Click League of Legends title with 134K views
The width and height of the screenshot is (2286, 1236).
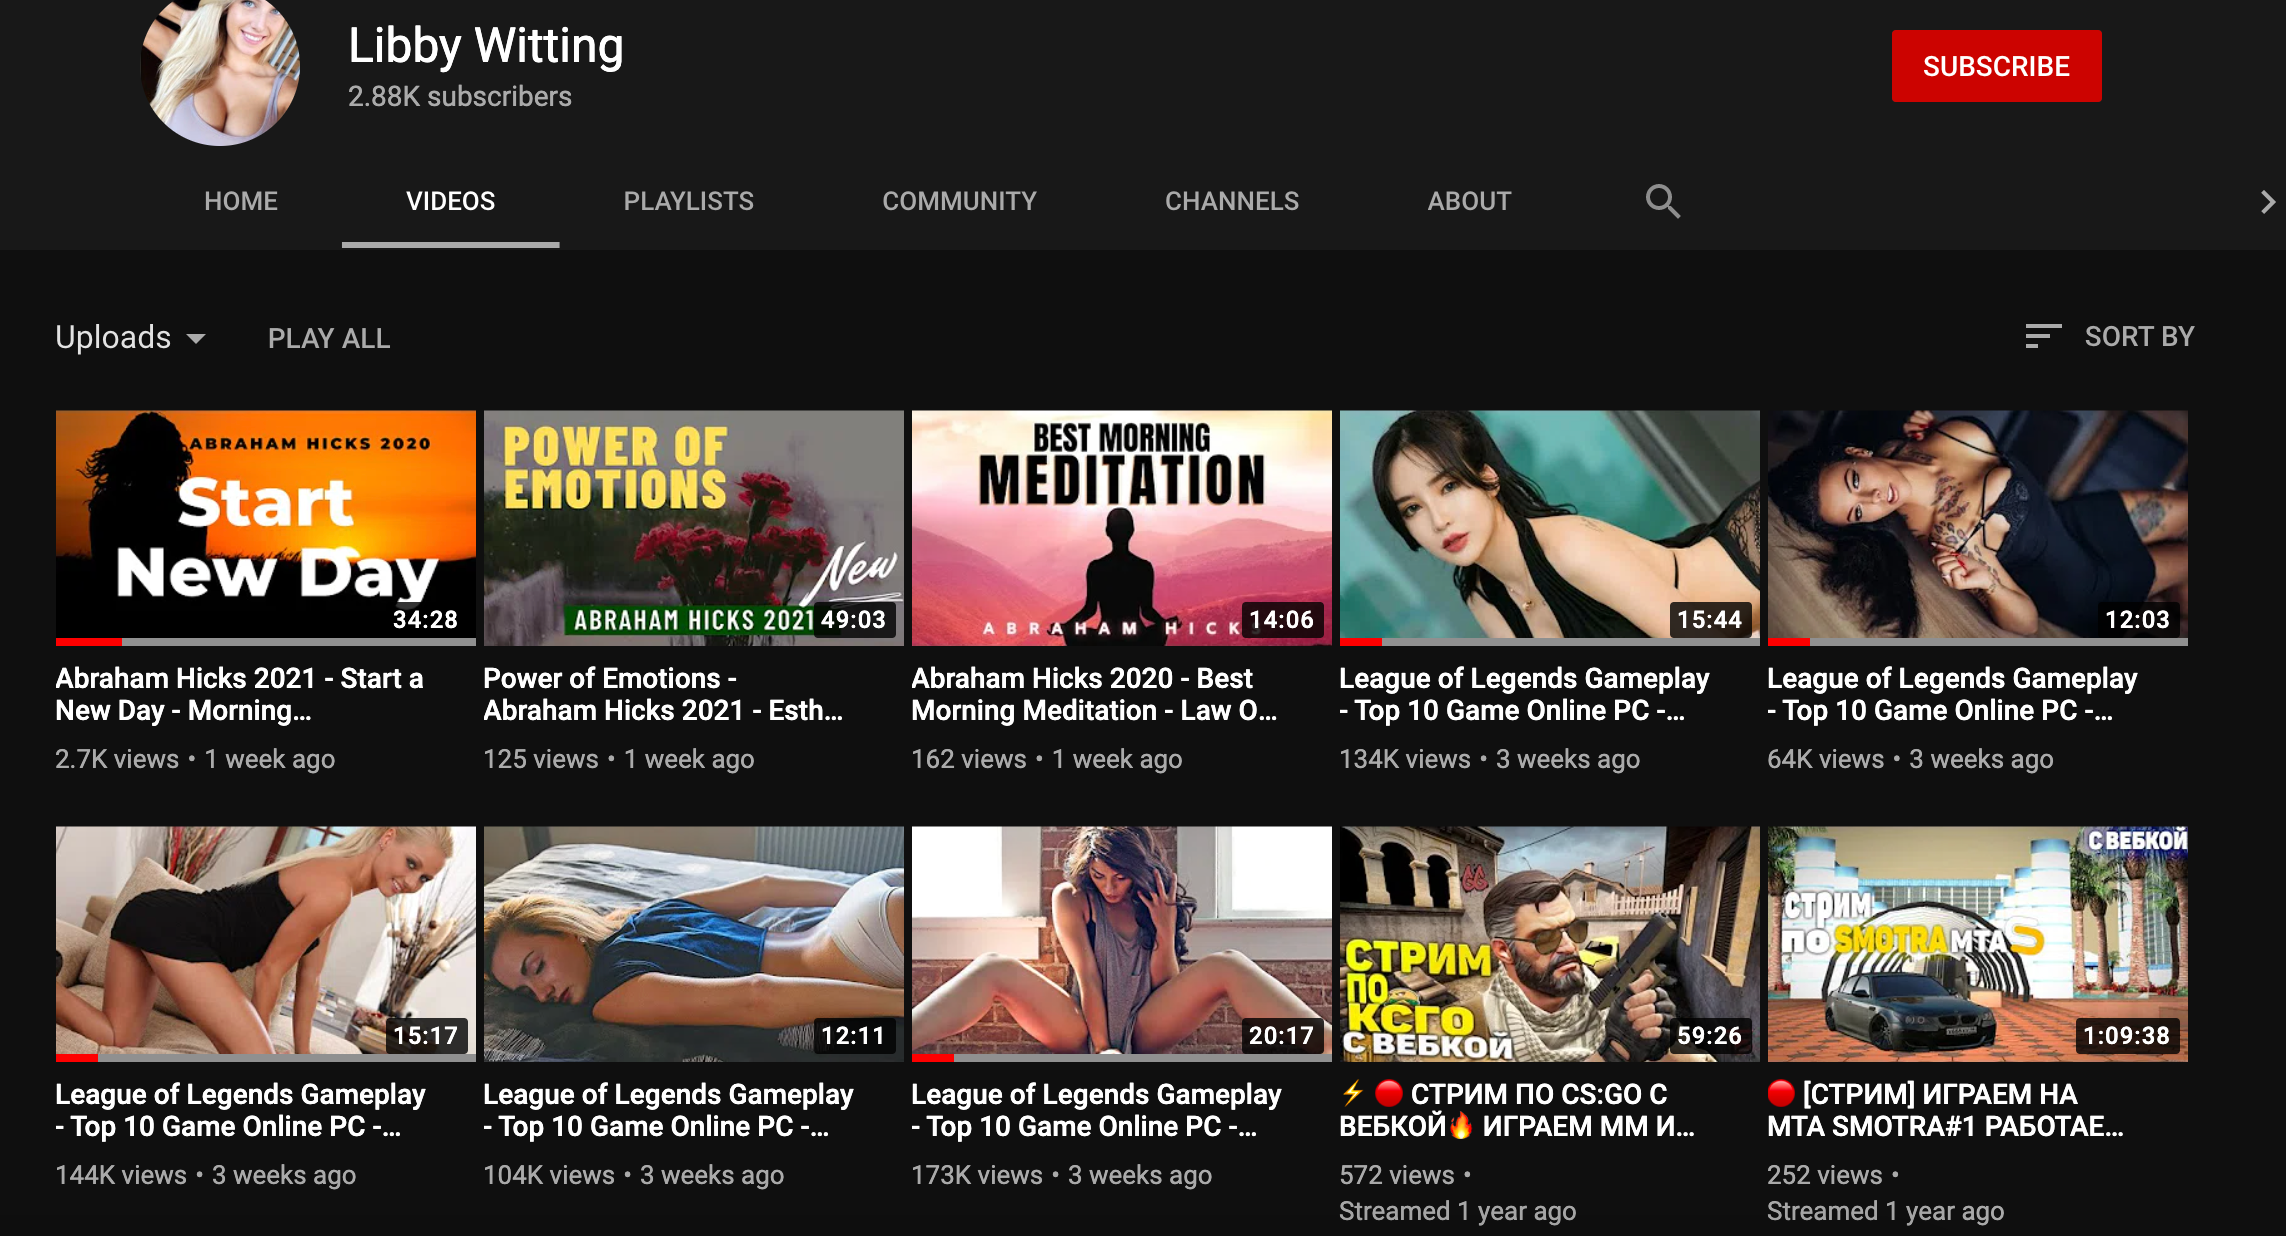[x=1524, y=694]
